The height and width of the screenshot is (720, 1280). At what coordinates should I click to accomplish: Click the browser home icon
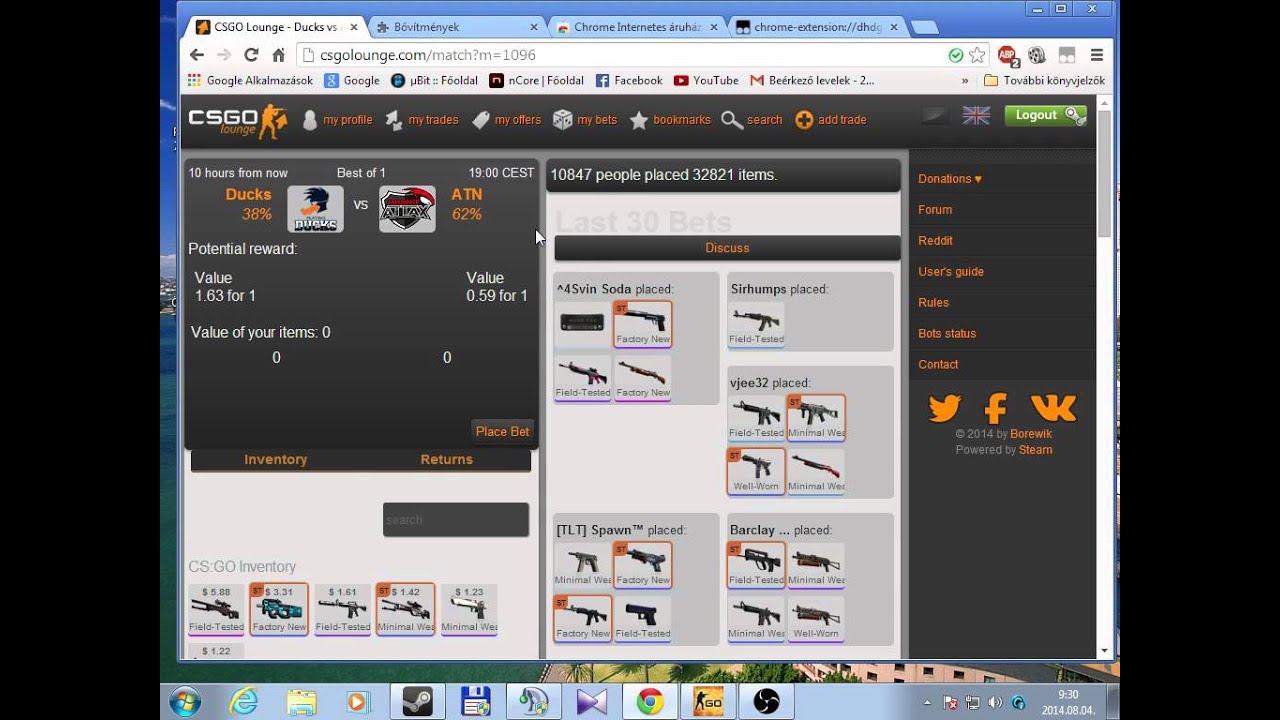(x=278, y=55)
